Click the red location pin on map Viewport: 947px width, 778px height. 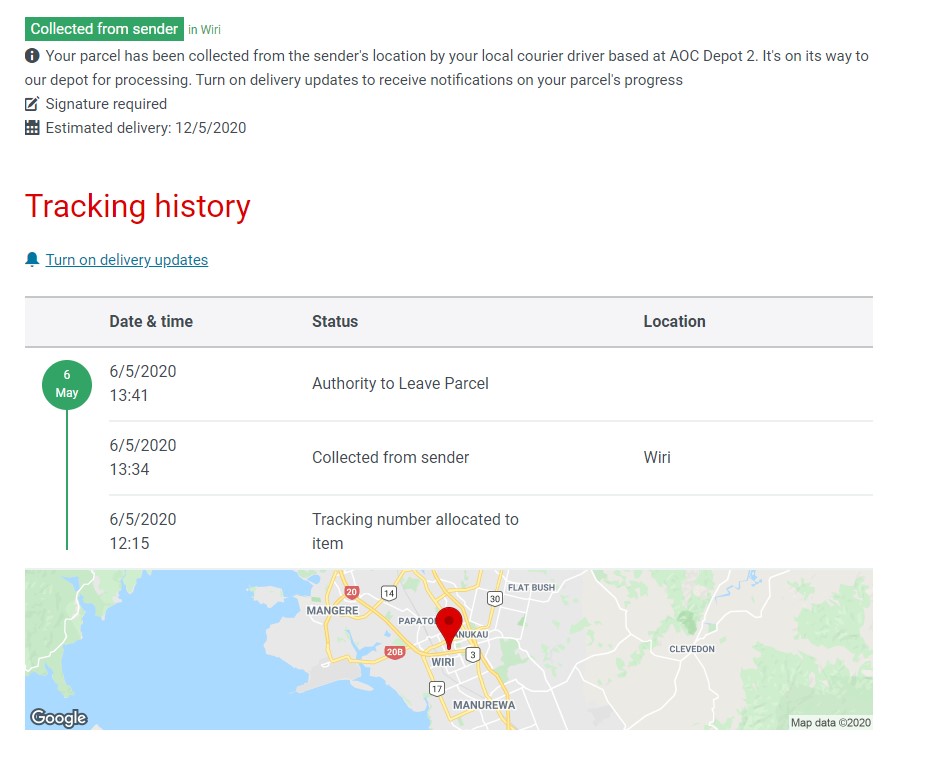(449, 623)
